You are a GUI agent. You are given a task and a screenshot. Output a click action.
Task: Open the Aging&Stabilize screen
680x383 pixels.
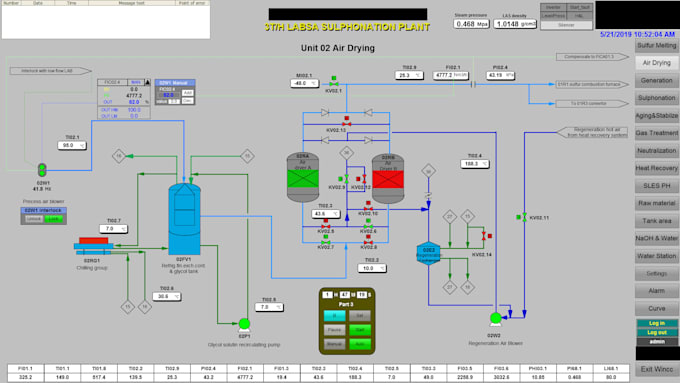click(x=657, y=116)
